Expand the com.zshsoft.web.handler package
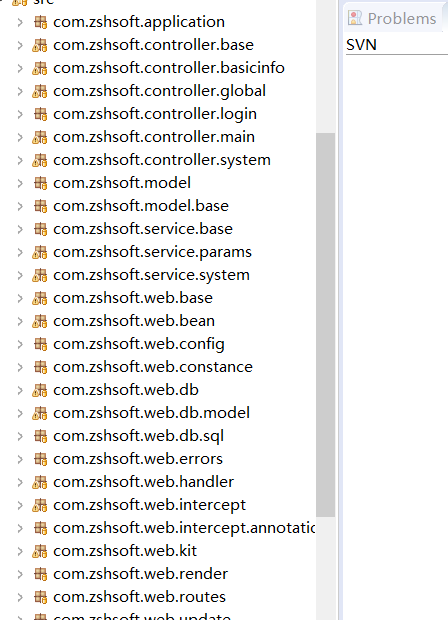448x620 pixels. click(x=20, y=482)
